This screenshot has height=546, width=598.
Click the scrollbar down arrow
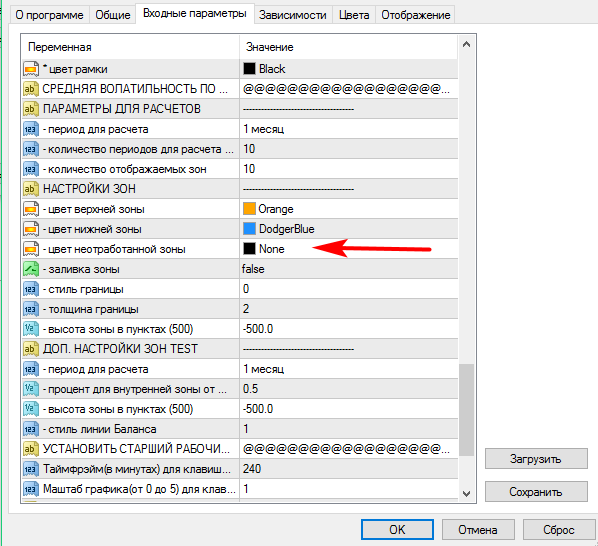coord(466,493)
